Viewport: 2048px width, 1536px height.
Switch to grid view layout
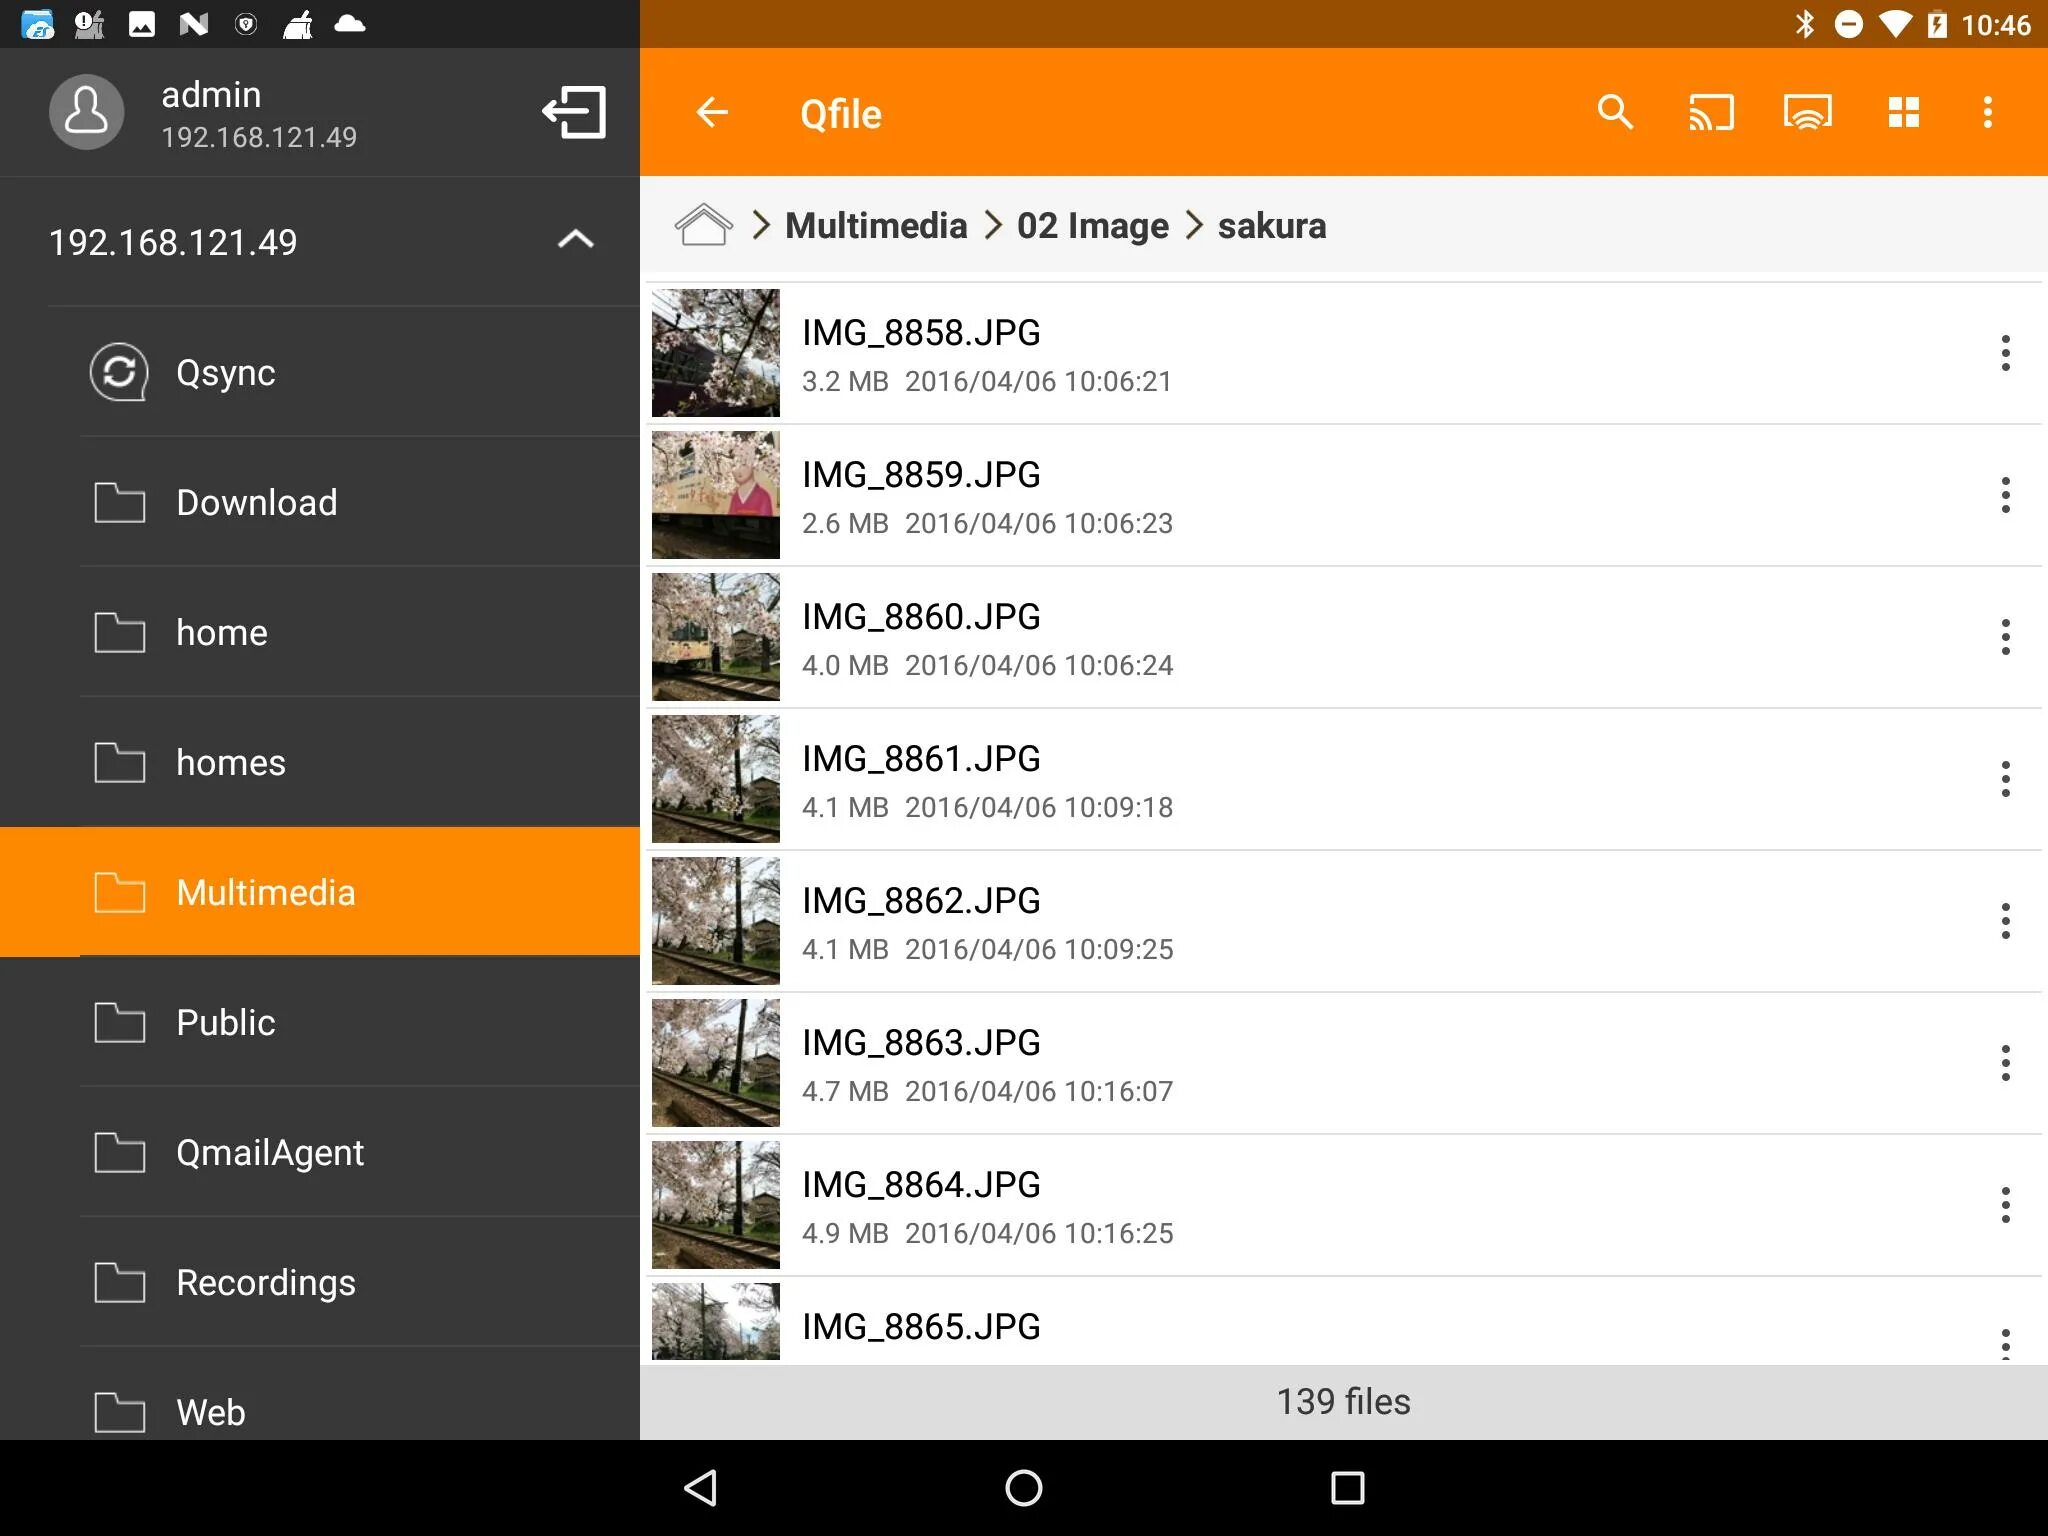click(1903, 112)
